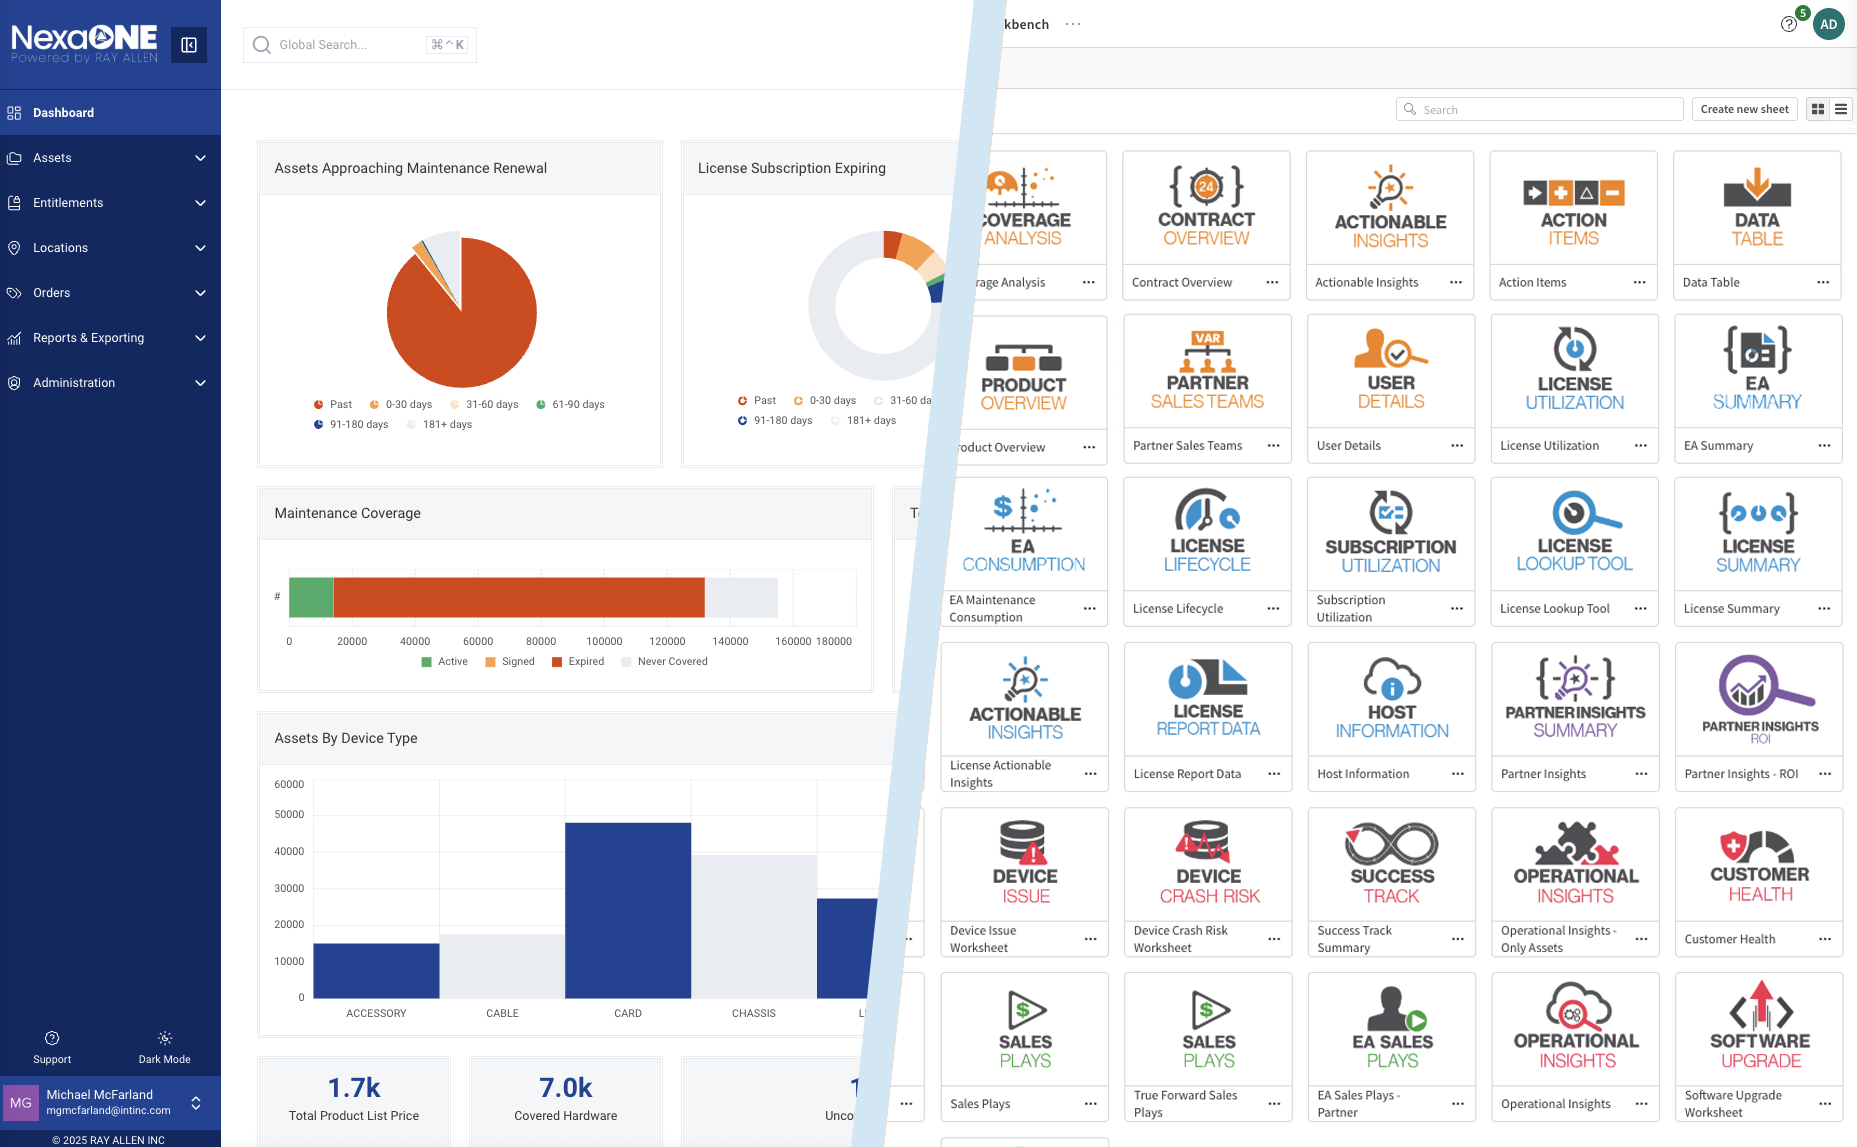Open the License Lookup Tool sheet icon

[x=1574, y=534]
